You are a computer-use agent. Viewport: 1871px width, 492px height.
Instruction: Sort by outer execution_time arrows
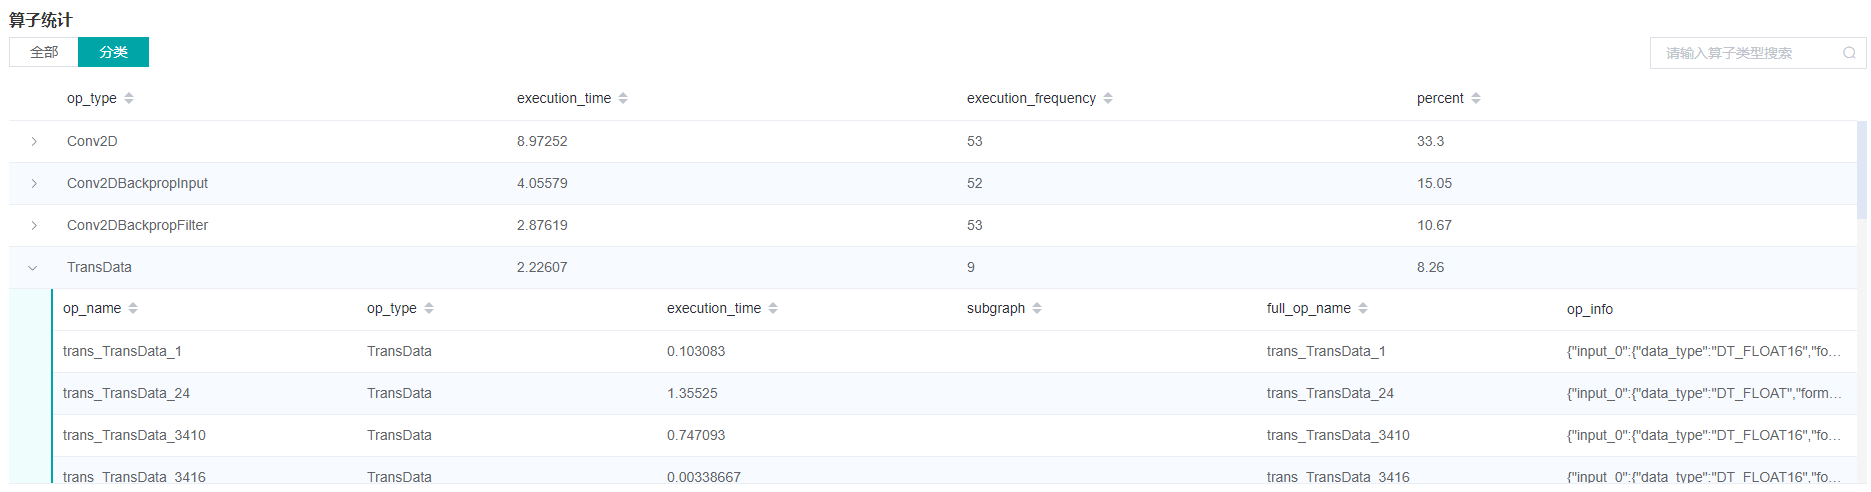point(623,98)
